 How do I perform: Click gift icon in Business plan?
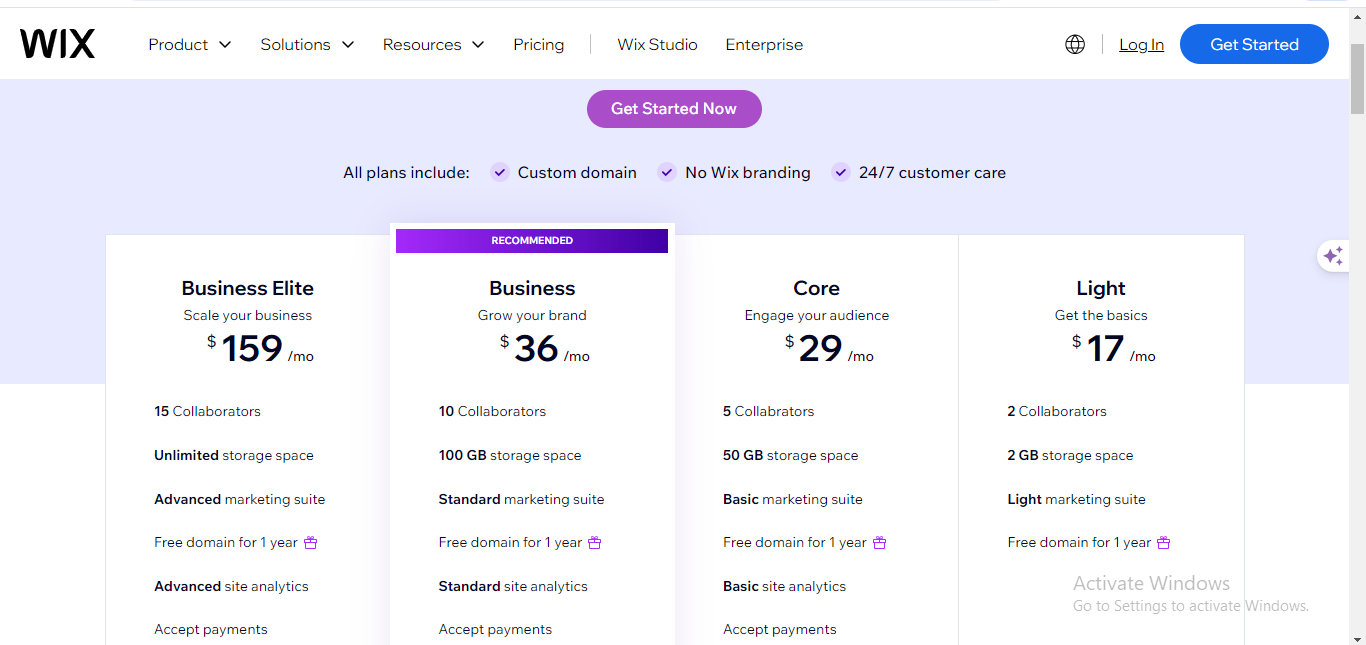pos(595,543)
